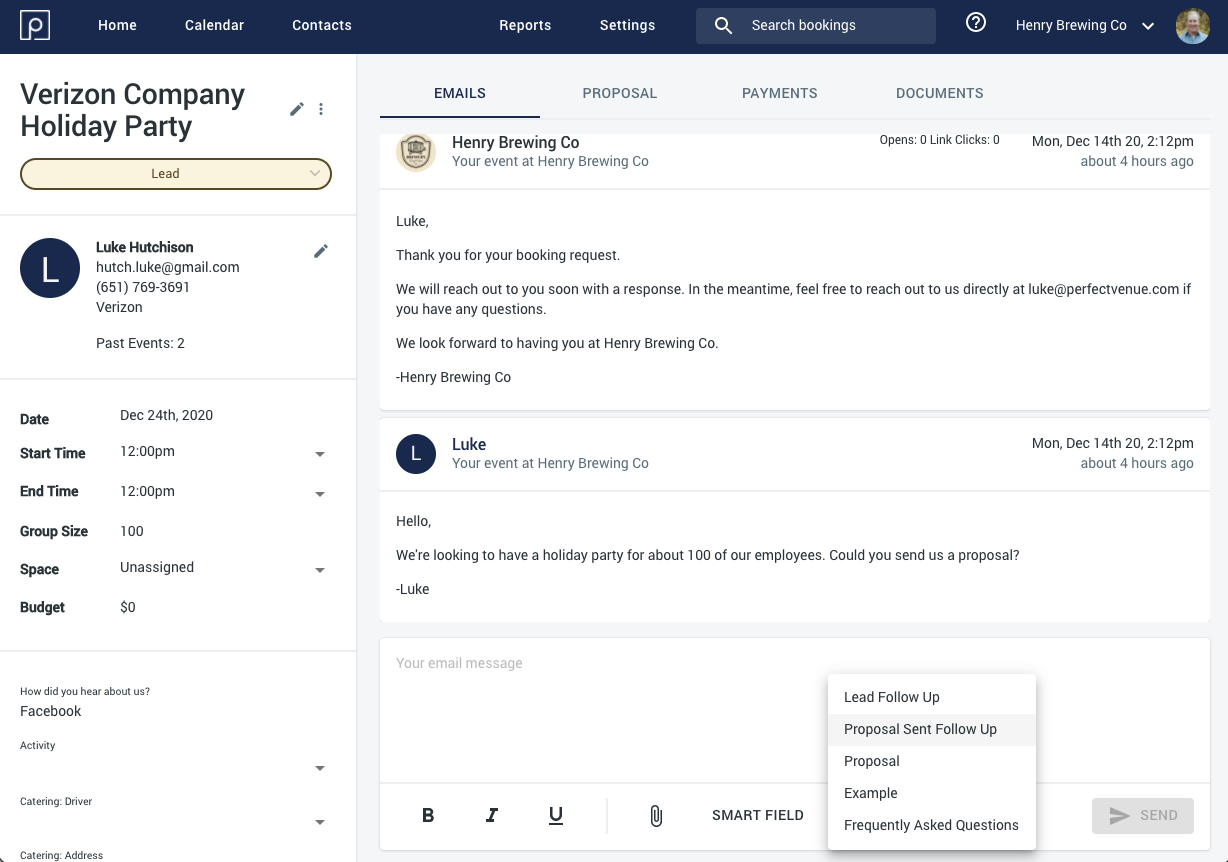Attach a file with paperclip icon
The image size is (1228, 862).
coord(656,816)
